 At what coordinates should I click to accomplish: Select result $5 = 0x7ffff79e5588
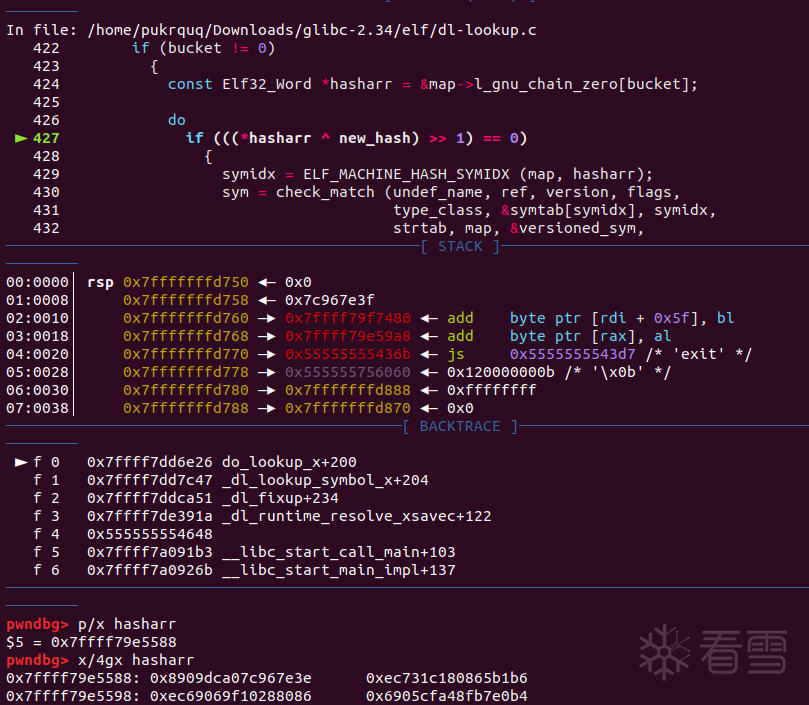click(91, 643)
